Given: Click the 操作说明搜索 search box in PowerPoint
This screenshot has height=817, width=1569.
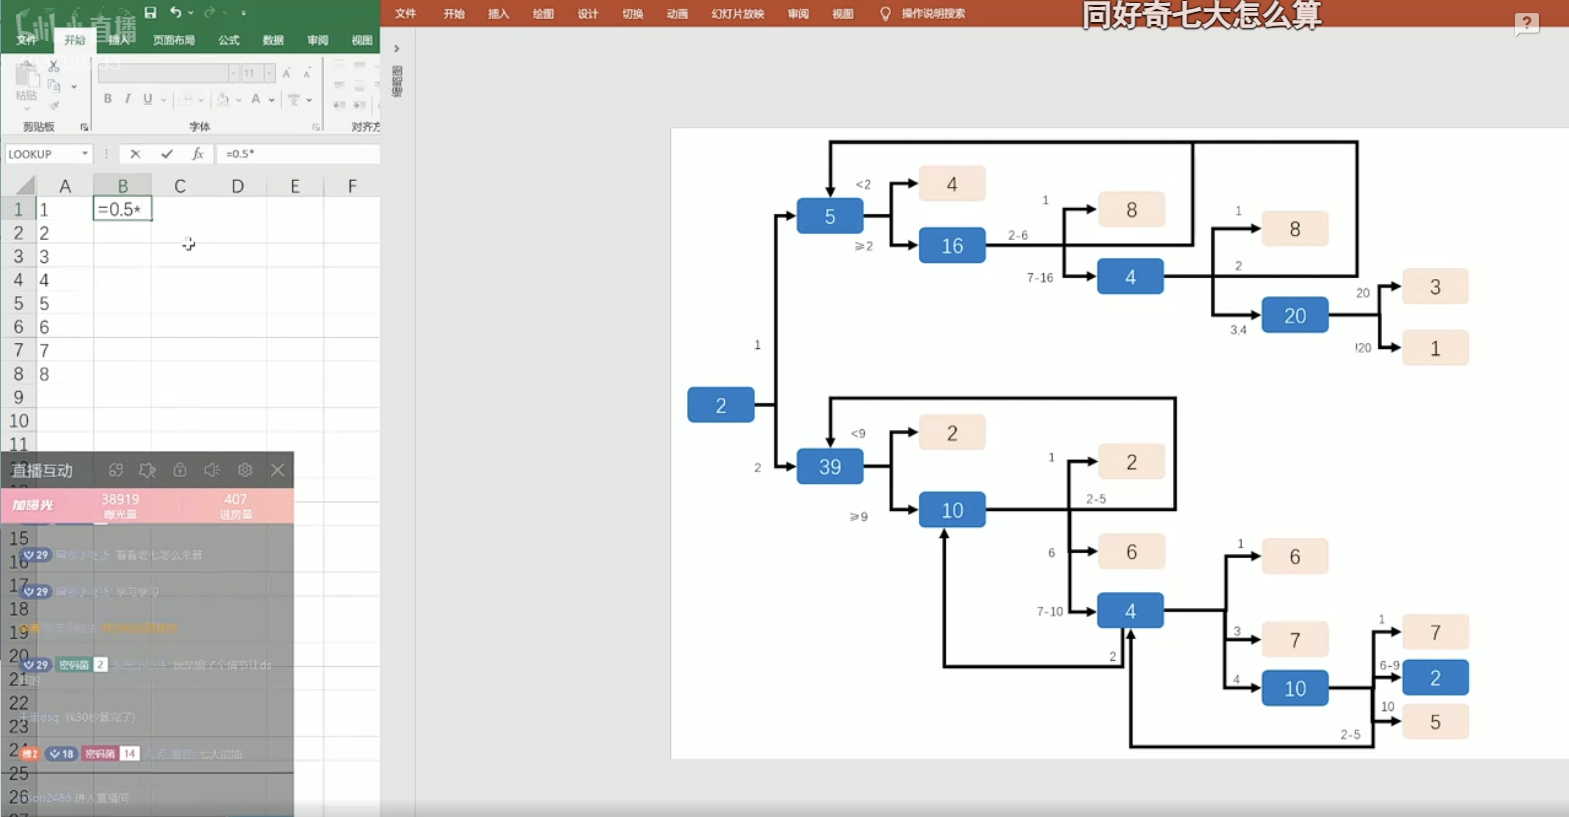Looking at the screenshot, I should click(x=932, y=14).
